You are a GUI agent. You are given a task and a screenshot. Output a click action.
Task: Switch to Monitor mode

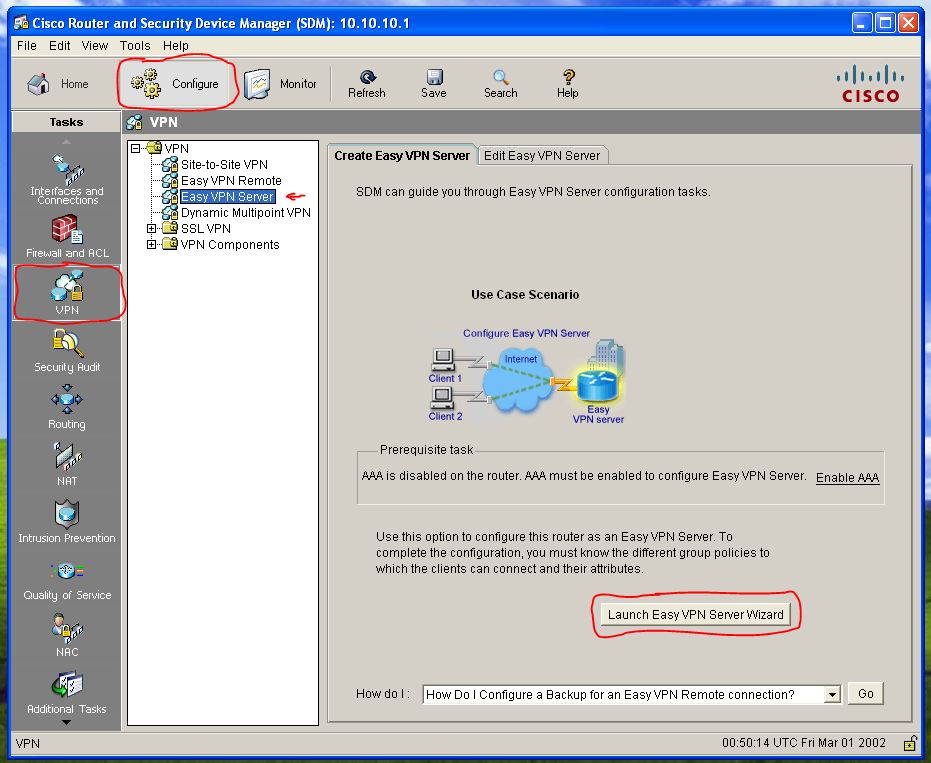(x=280, y=84)
